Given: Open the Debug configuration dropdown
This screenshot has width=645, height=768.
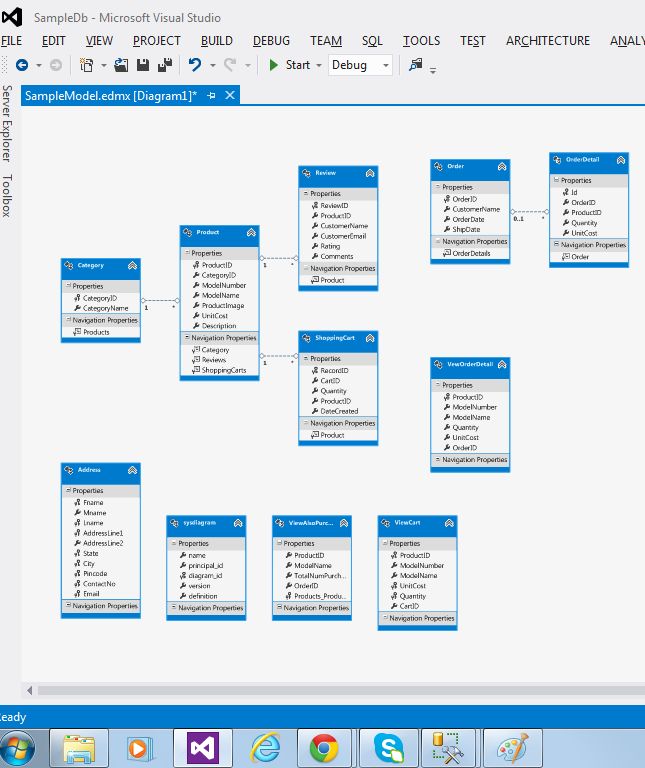Looking at the screenshot, I should coord(360,65).
